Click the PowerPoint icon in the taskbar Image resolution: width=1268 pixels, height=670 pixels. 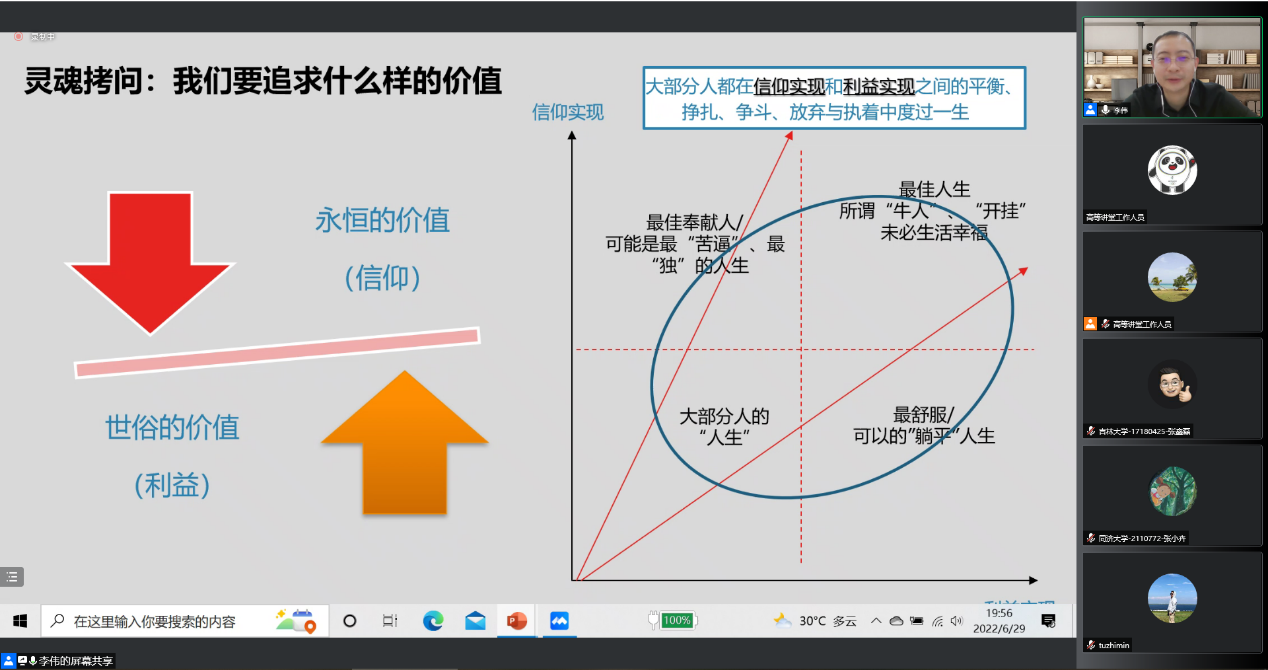click(x=516, y=621)
